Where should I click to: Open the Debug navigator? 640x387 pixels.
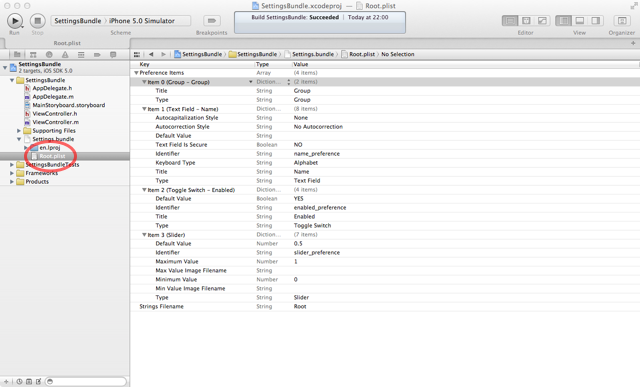point(81,54)
